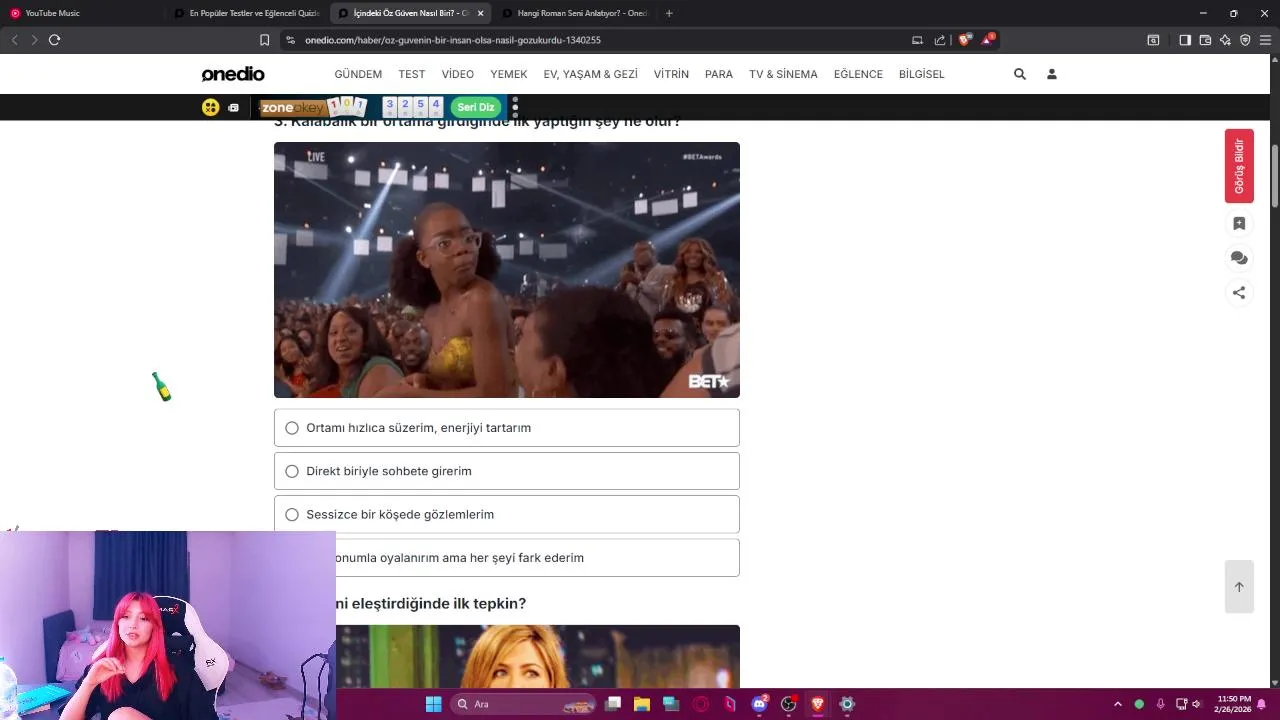Open Brave Rewards triangle icon

click(988, 40)
